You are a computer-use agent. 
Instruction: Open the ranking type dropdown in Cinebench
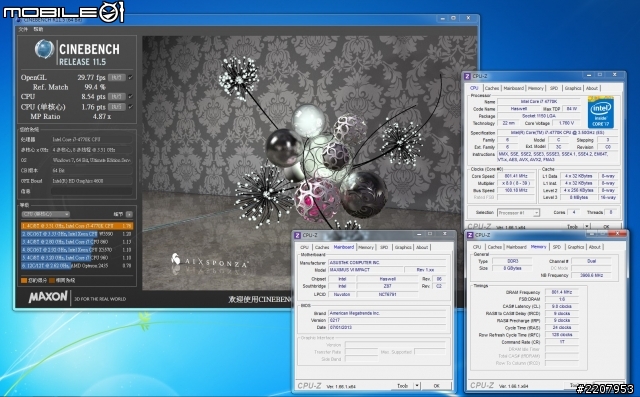pos(46,214)
